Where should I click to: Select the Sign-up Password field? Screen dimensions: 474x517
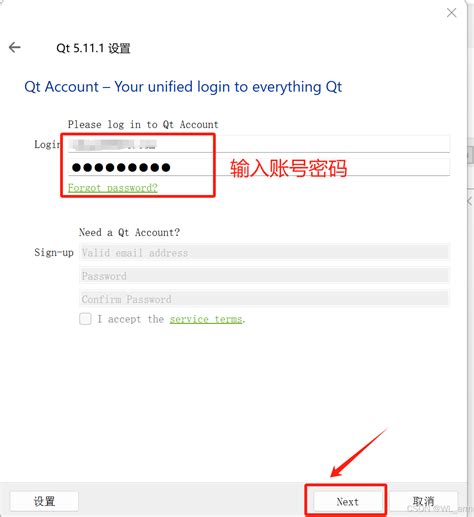(264, 276)
